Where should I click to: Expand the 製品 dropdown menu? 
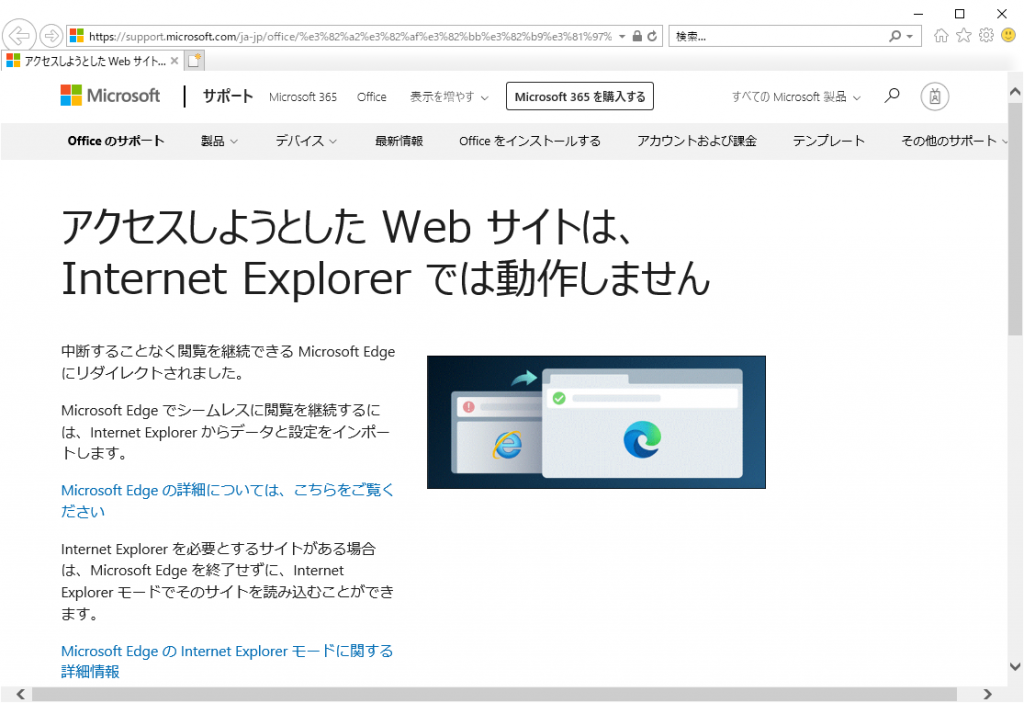click(219, 140)
